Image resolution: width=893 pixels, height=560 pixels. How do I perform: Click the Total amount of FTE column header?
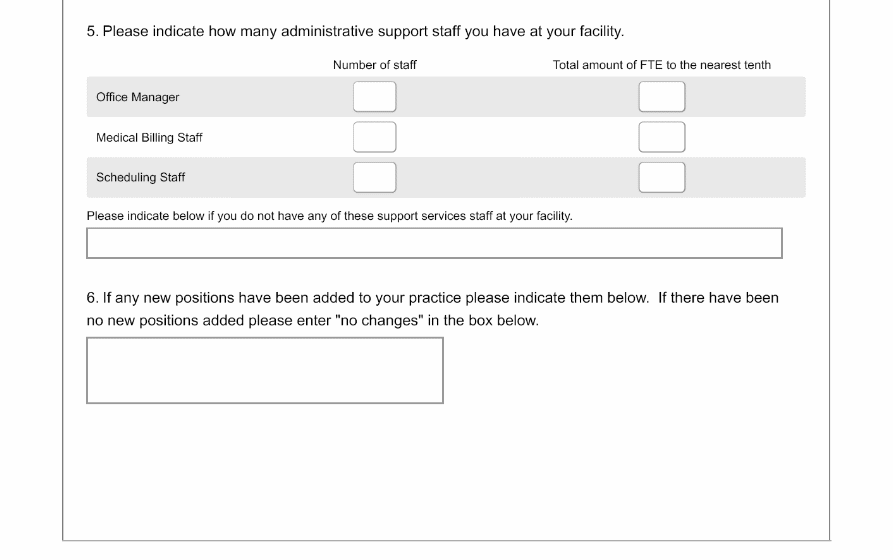(x=662, y=65)
